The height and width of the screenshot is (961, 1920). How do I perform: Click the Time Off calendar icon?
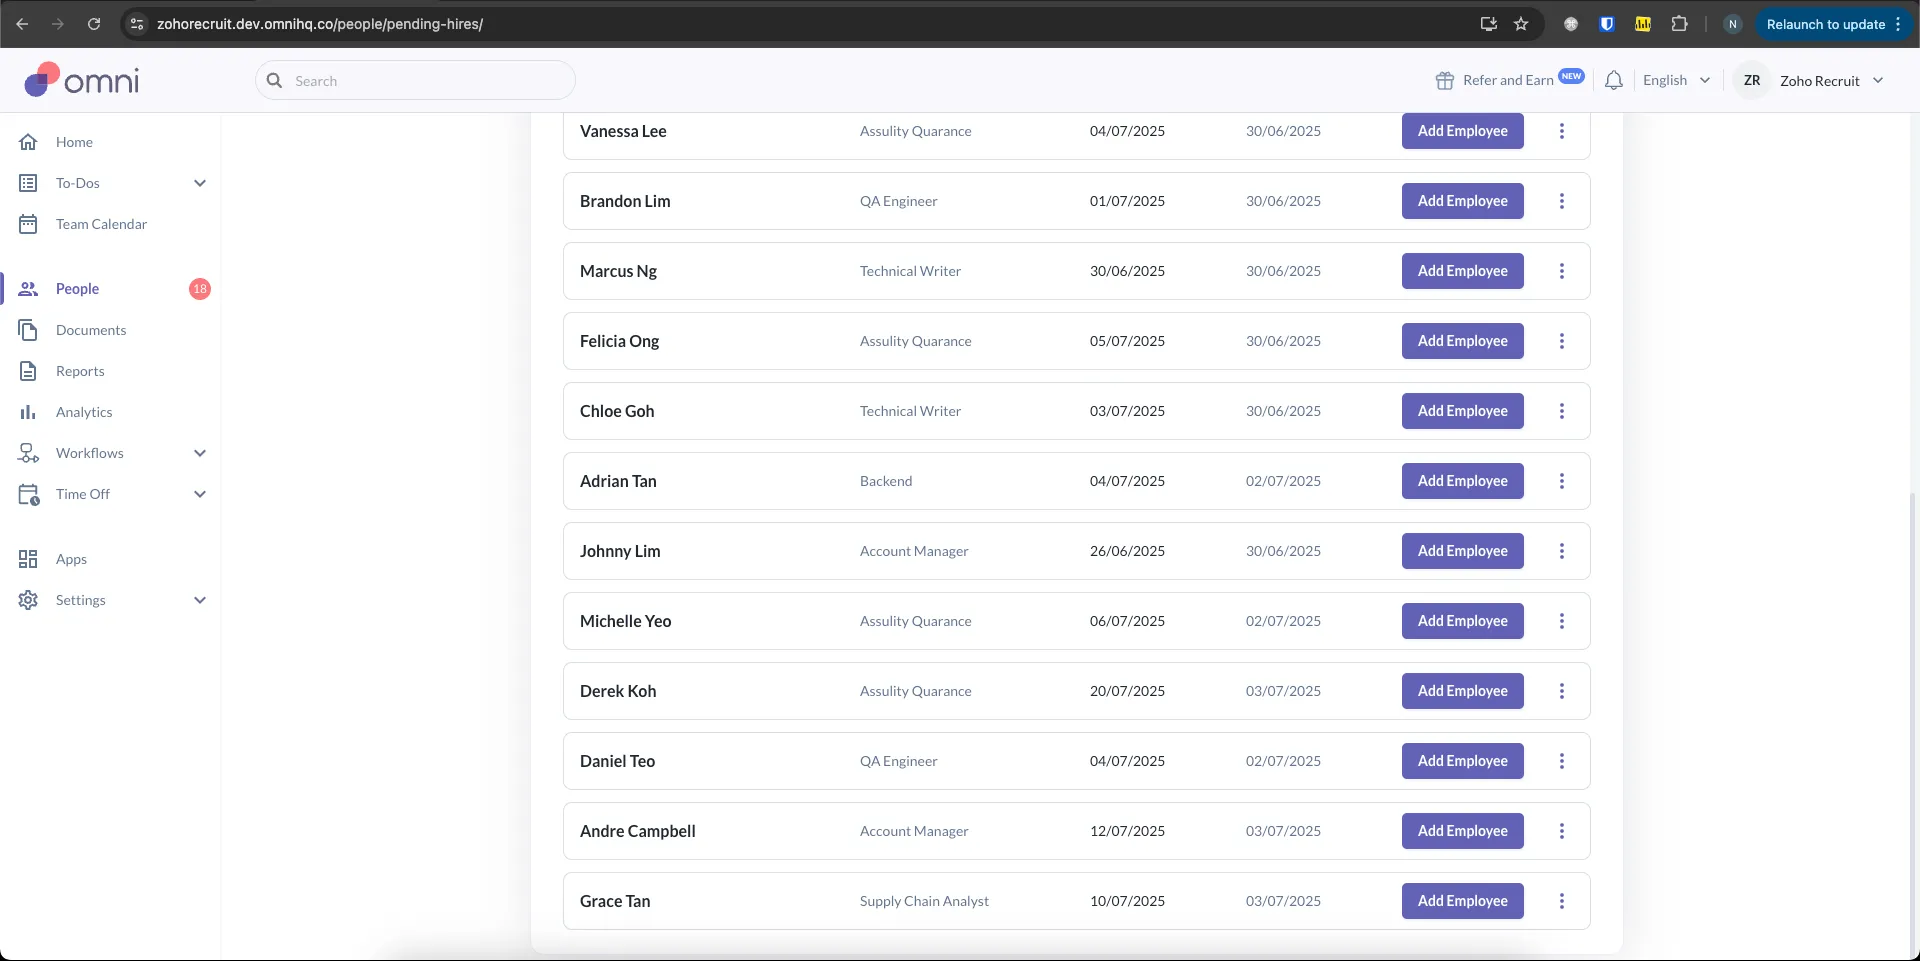(x=28, y=494)
